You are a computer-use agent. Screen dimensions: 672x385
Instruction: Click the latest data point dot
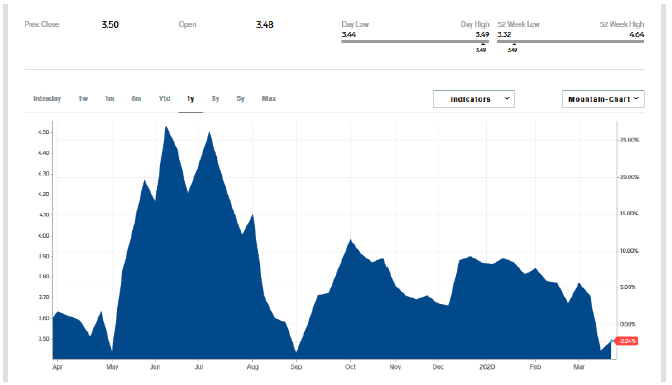click(x=612, y=341)
